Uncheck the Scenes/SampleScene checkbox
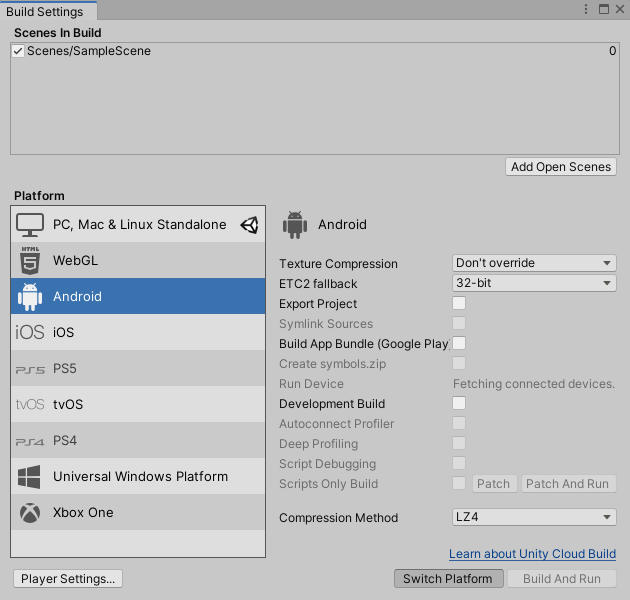 (x=18, y=51)
